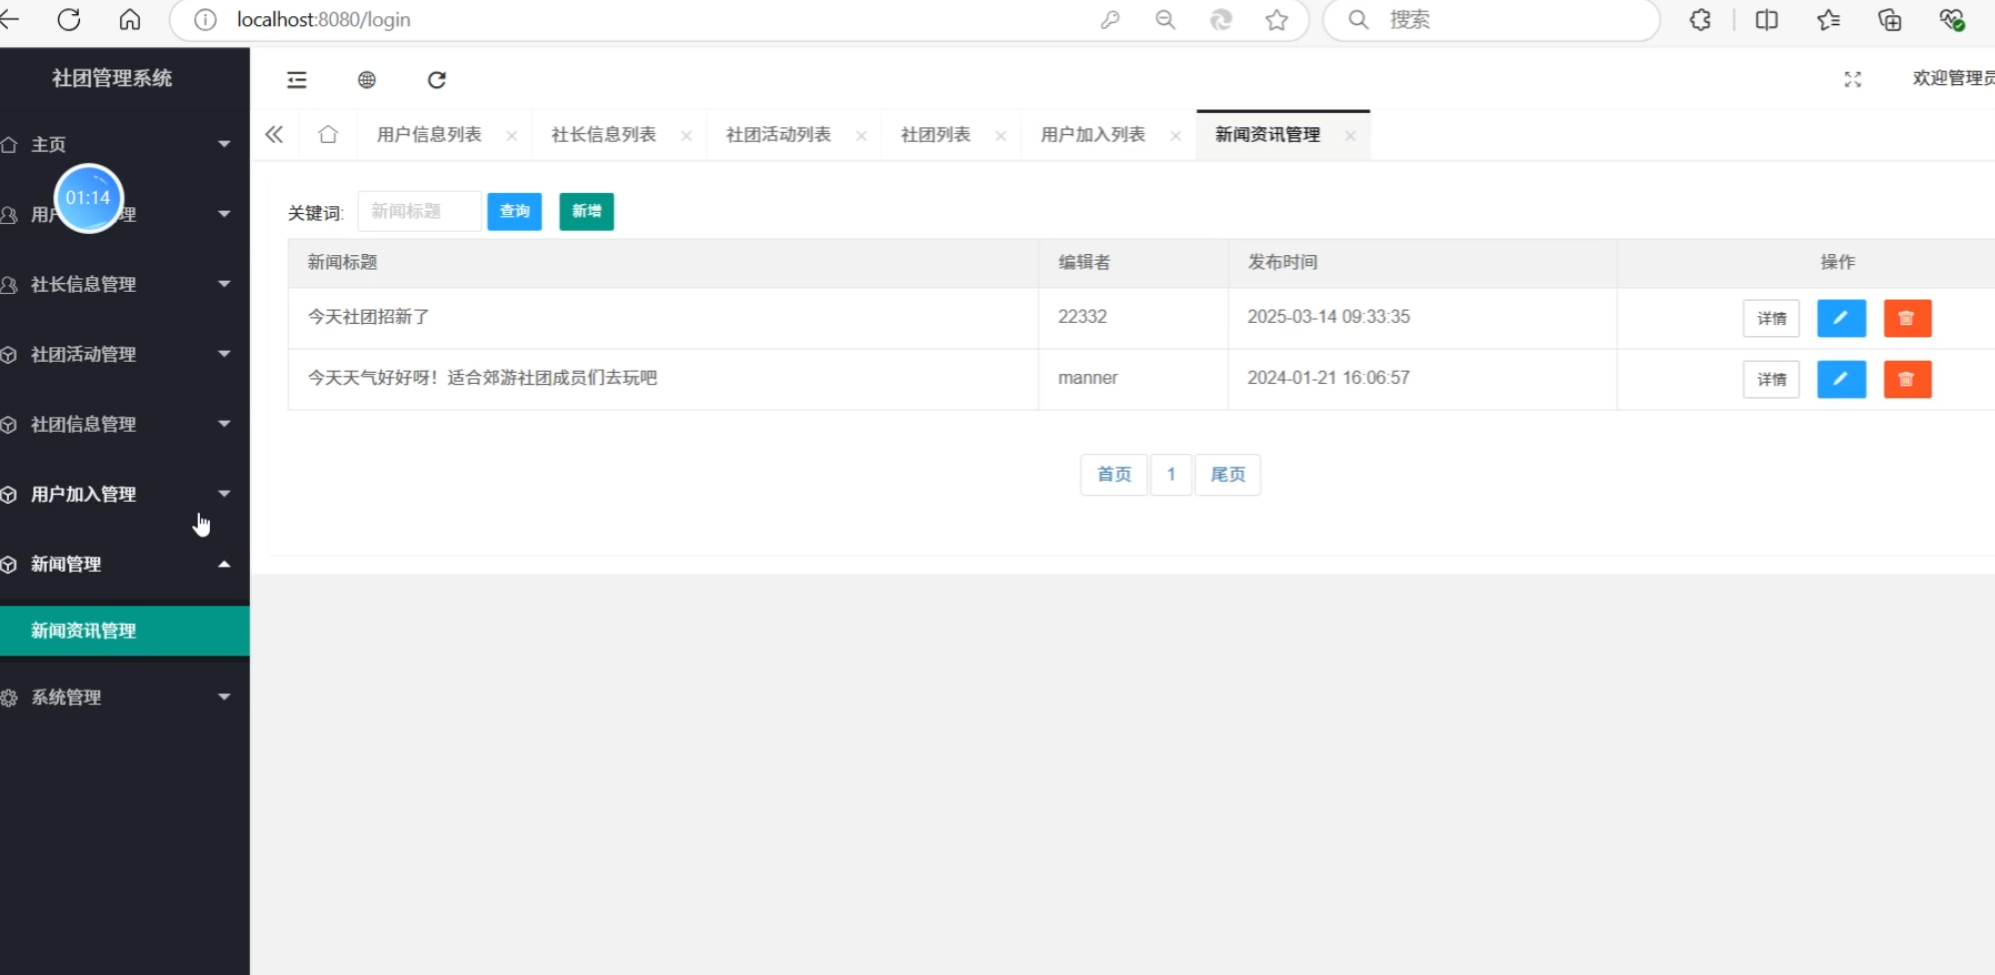Toggle fullscreen mode icon

point(1852,80)
